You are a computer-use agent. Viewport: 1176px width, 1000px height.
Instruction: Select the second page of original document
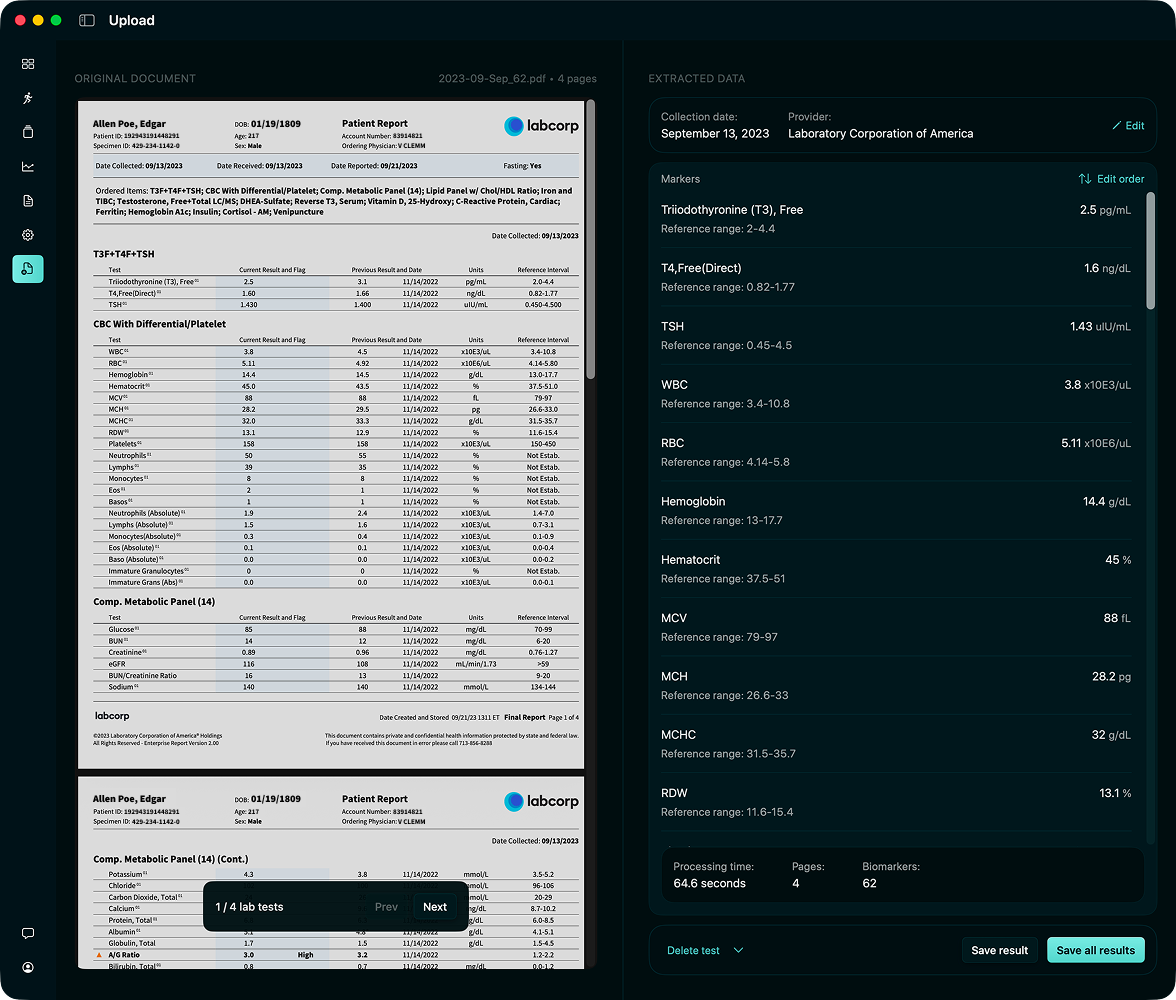coord(331,873)
